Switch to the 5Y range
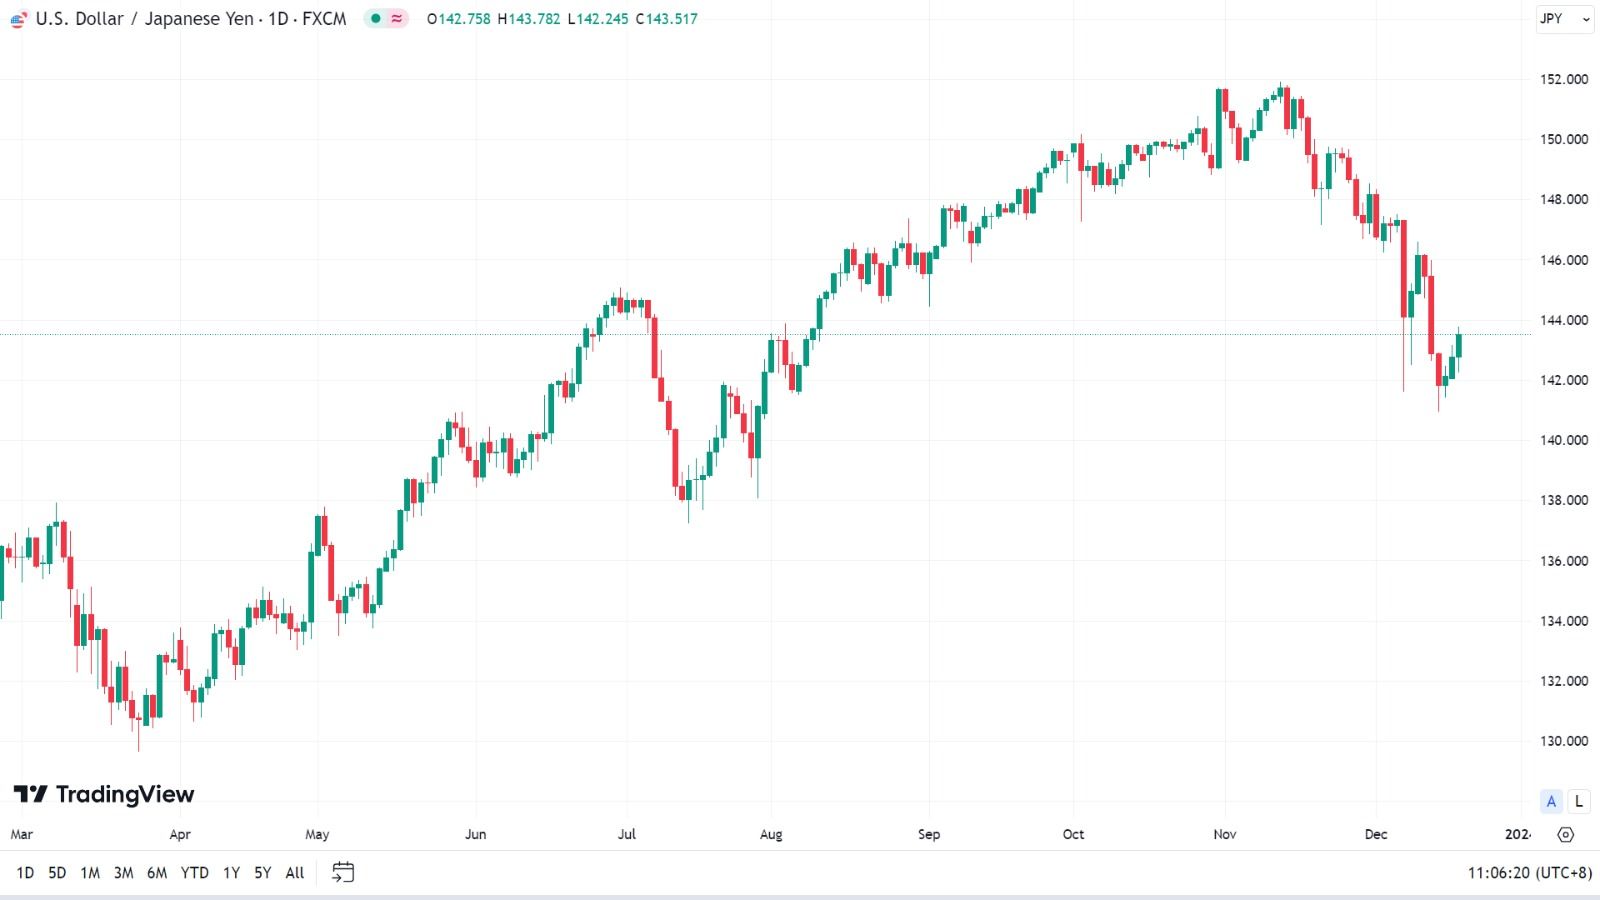Image resolution: width=1600 pixels, height=900 pixels. click(x=262, y=873)
